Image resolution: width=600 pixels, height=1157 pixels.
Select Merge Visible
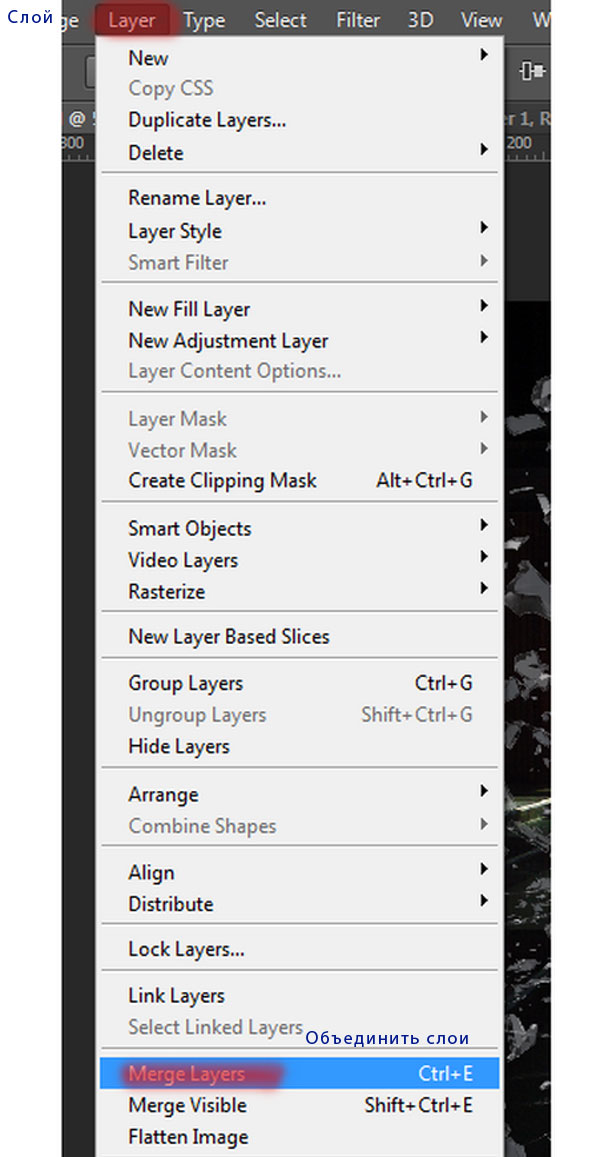(300, 1105)
